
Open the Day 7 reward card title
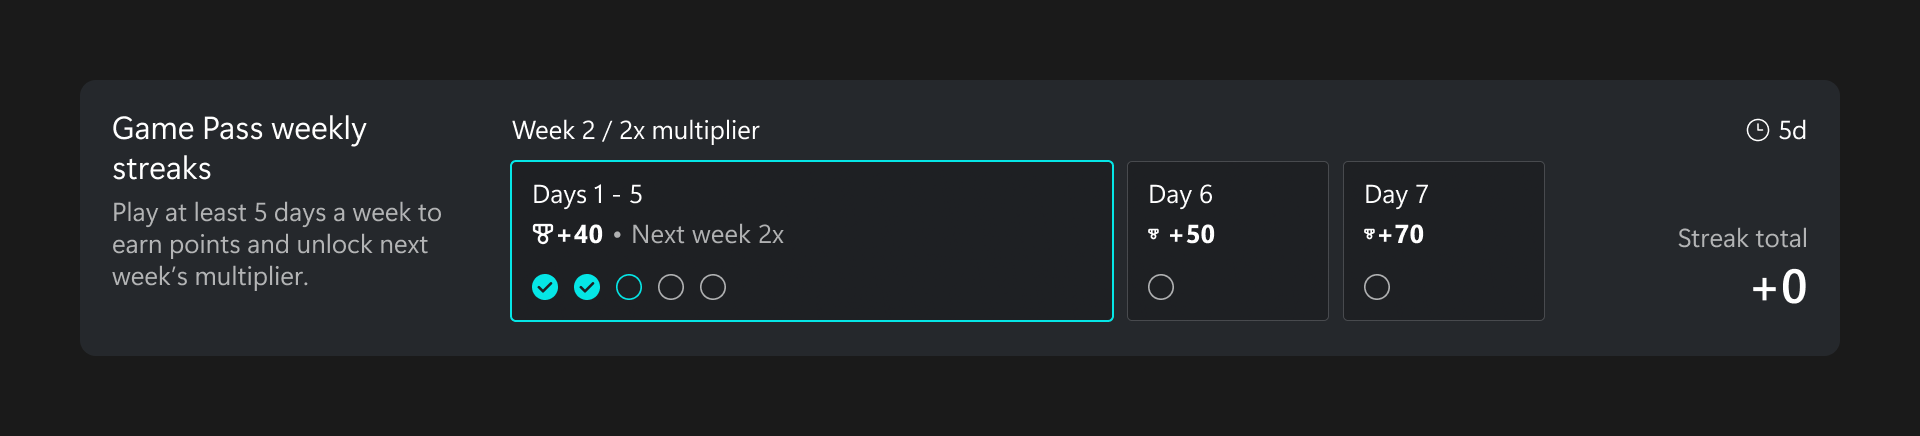click(1396, 194)
